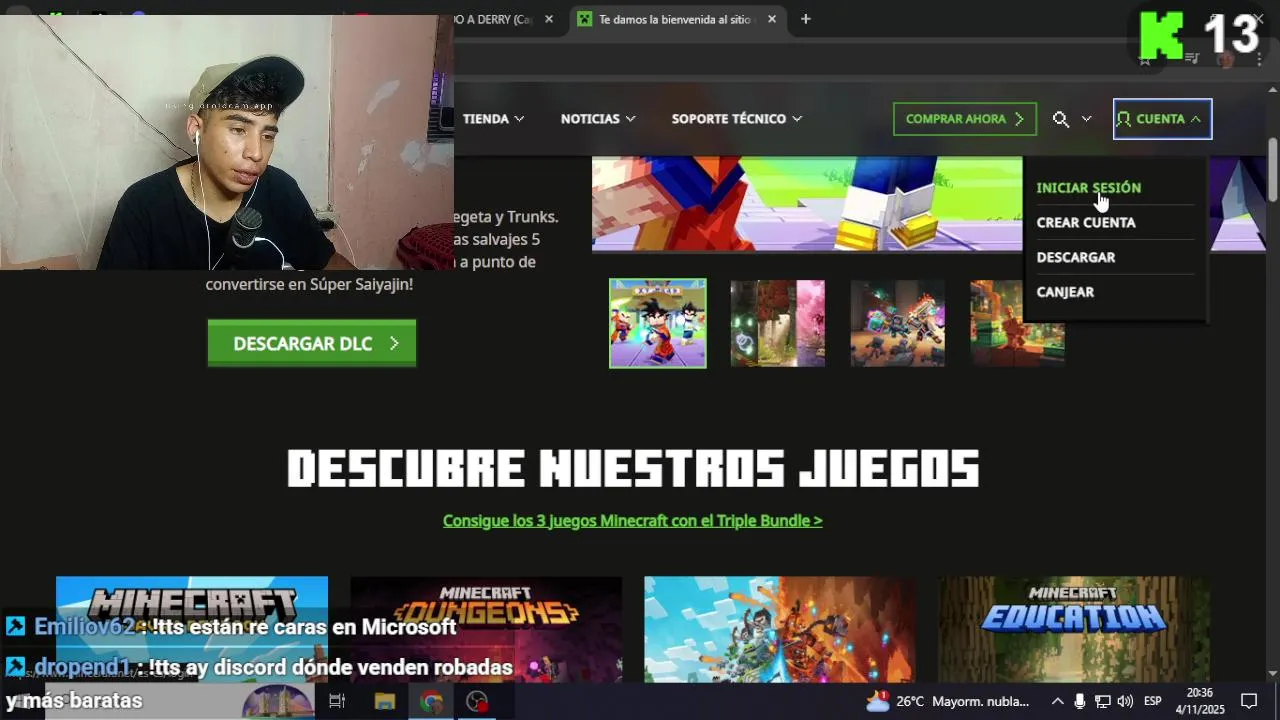The image size is (1280, 720).
Task: Close the Minecraft 'Te damos la bienvenida' tab
Action: (x=774, y=19)
